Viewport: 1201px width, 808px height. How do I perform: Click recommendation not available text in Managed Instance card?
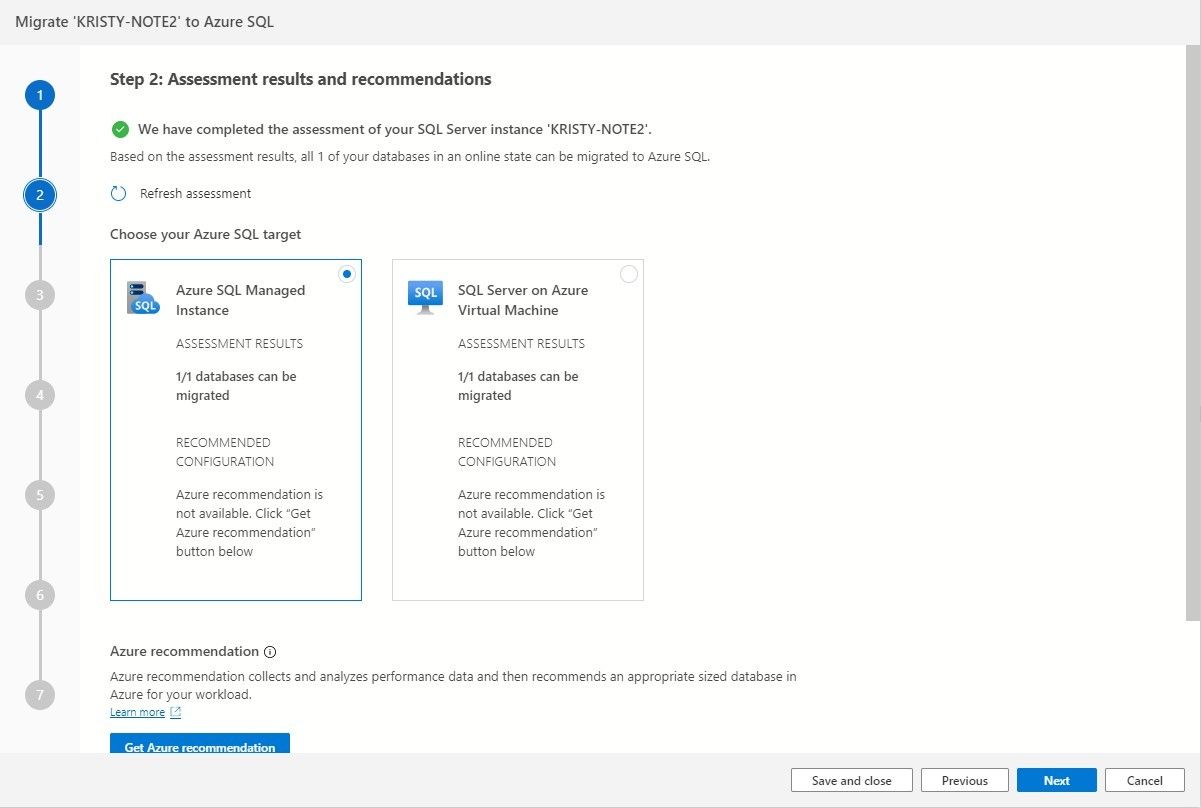(x=249, y=523)
